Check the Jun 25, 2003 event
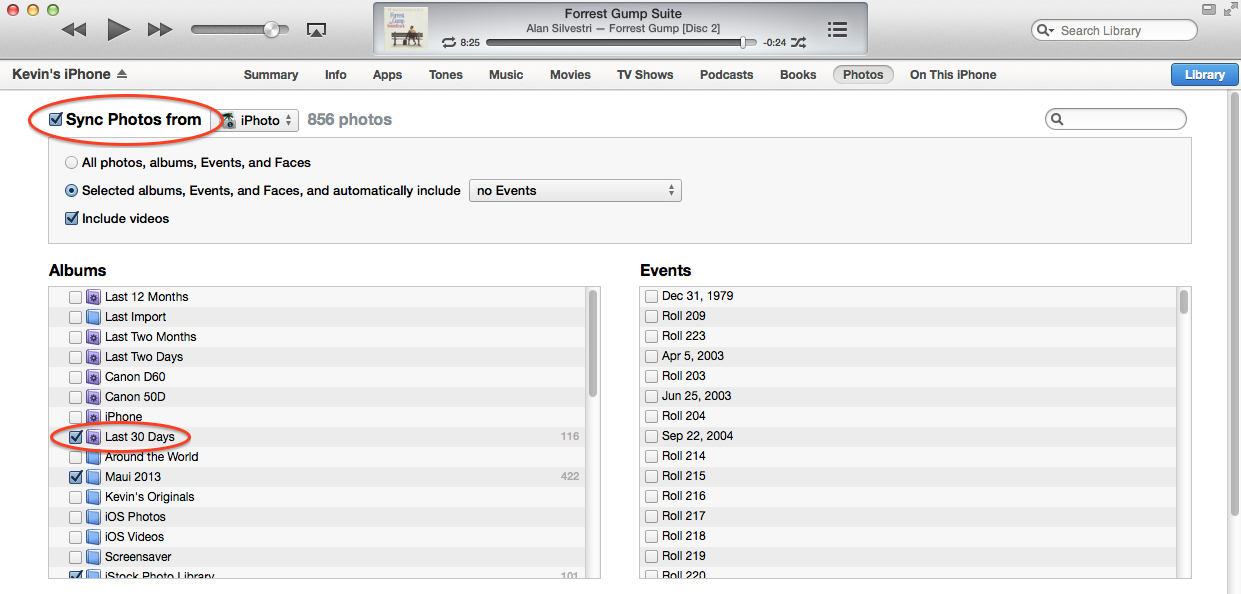Viewport: 1241px width, 594px height. 651,396
